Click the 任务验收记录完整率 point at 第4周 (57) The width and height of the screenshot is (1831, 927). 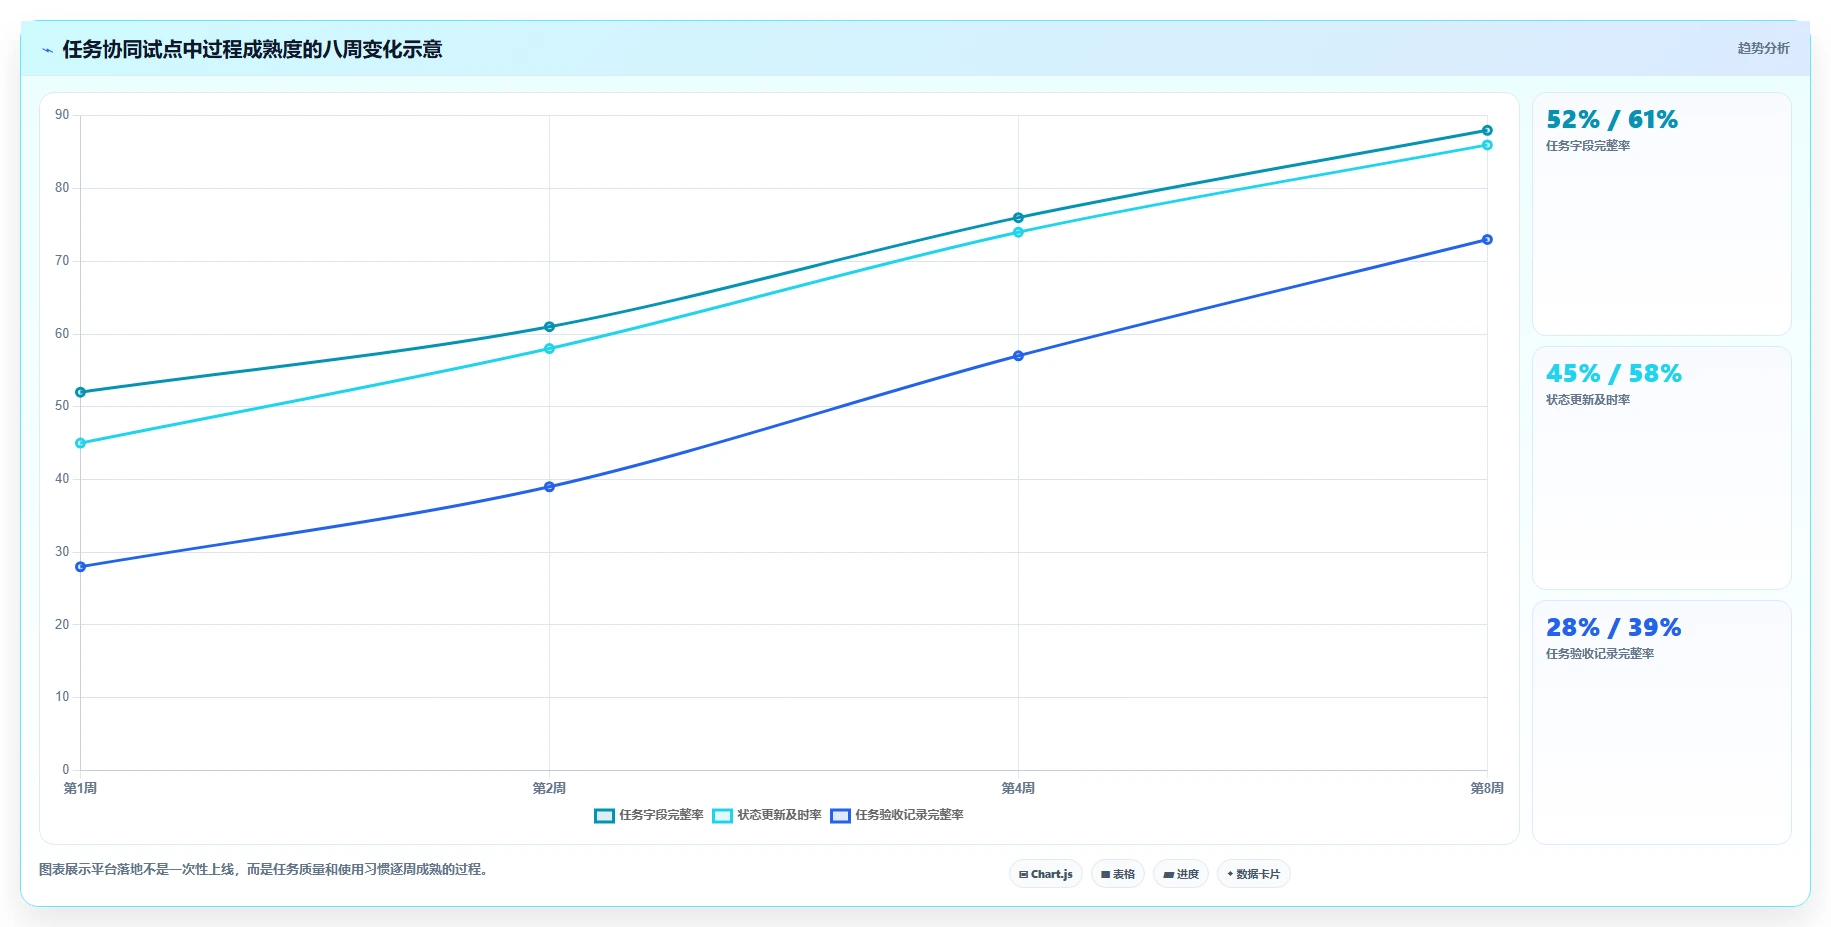click(x=1018, y=356)
